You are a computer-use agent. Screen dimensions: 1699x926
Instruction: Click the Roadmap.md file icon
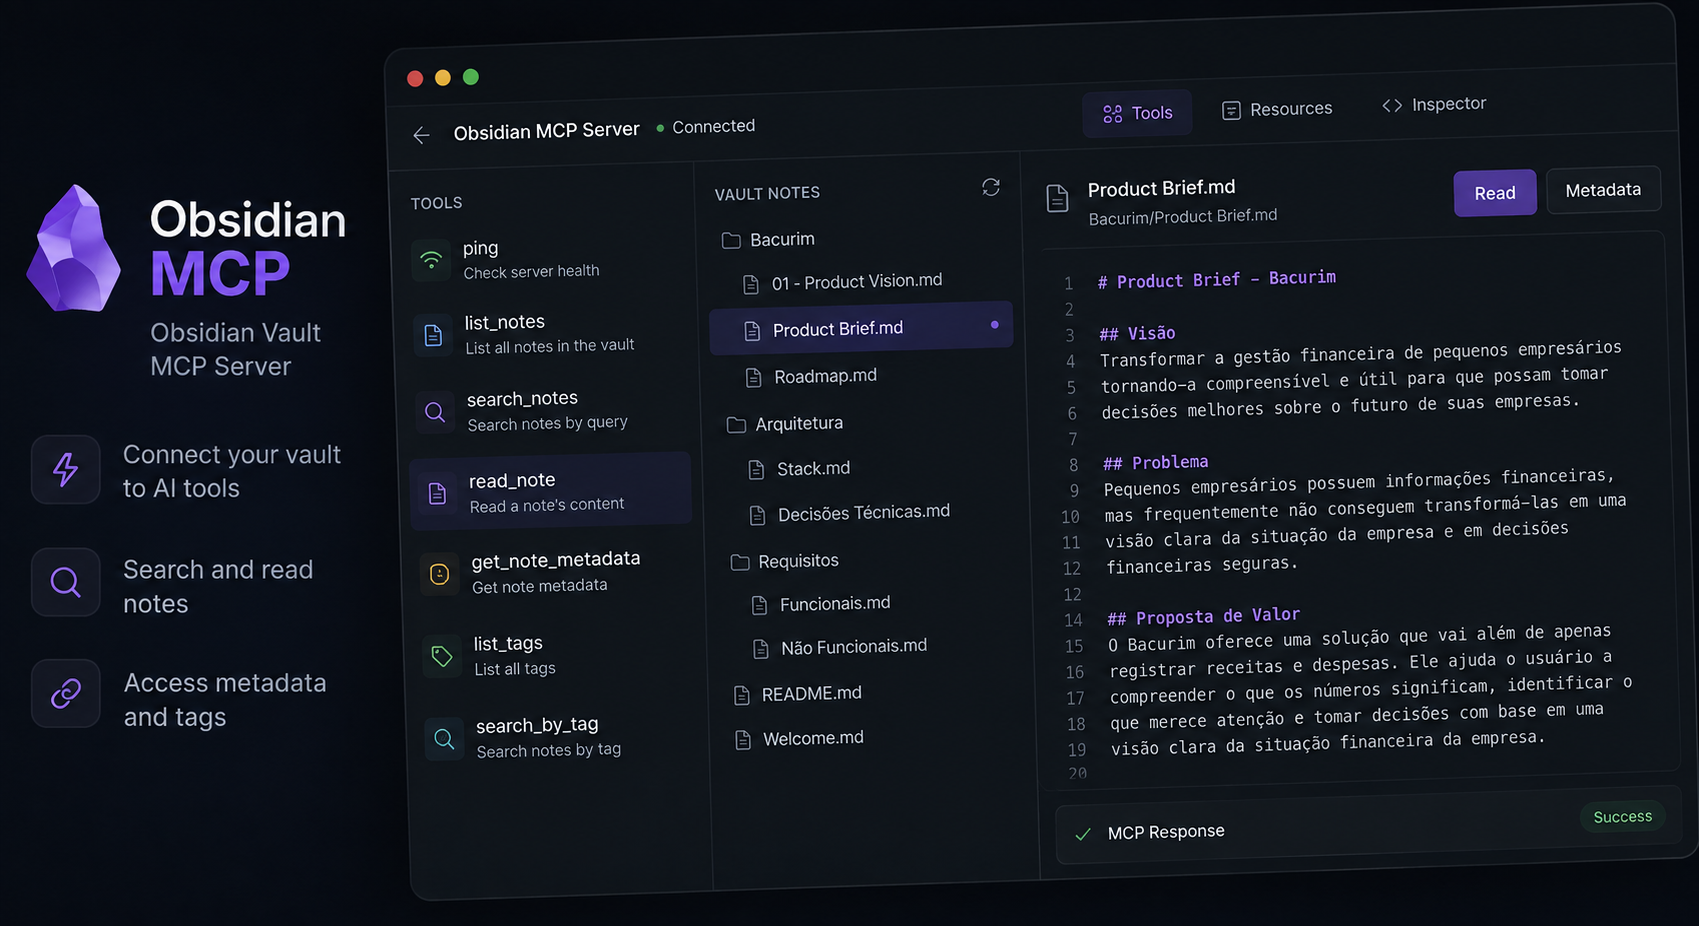[x=754, y=377]
